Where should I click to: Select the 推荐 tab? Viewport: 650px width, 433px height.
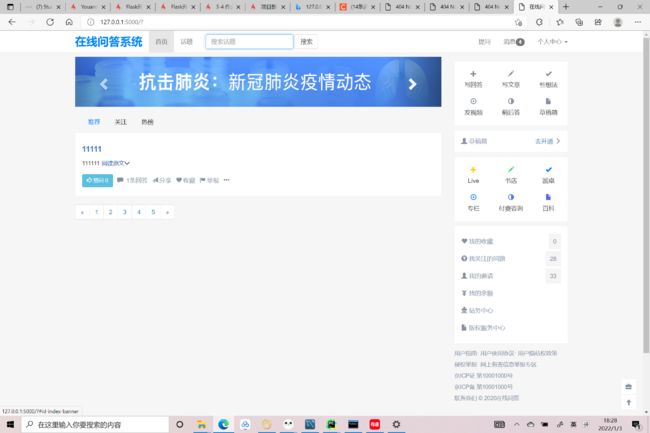(x=94, y=121)
